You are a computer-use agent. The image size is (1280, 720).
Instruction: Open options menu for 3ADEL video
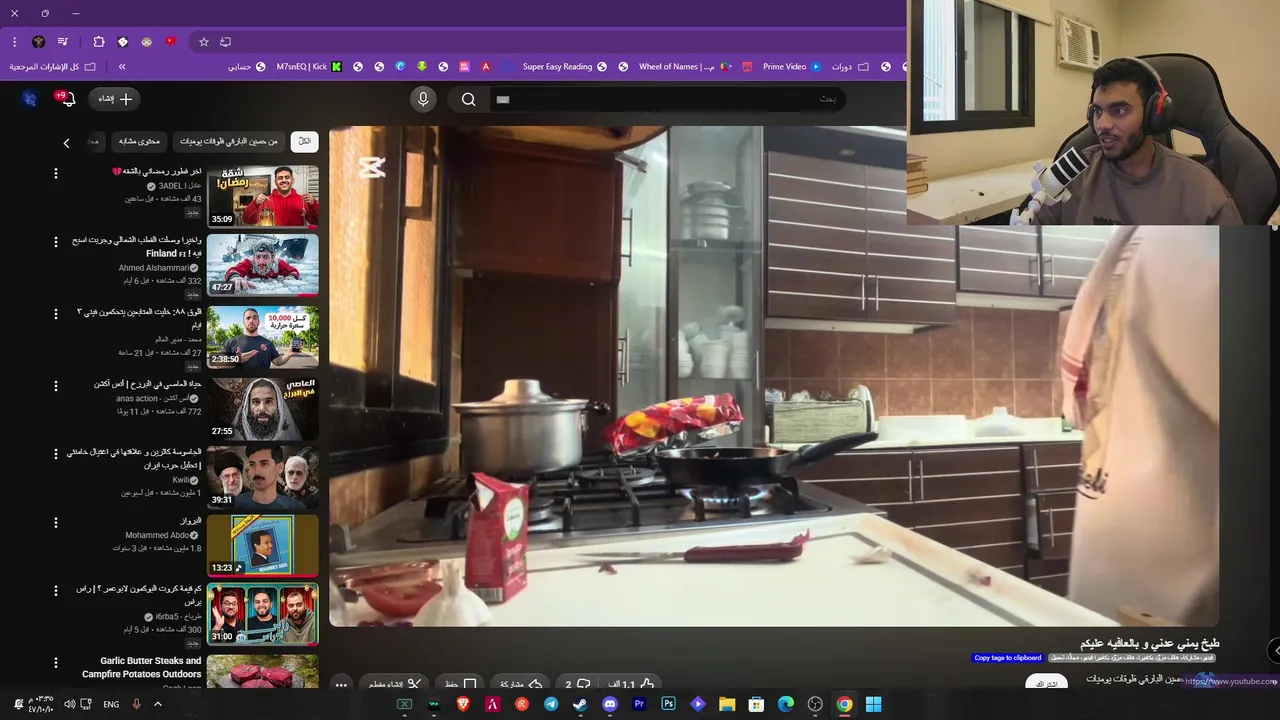[x=55, y=173]
